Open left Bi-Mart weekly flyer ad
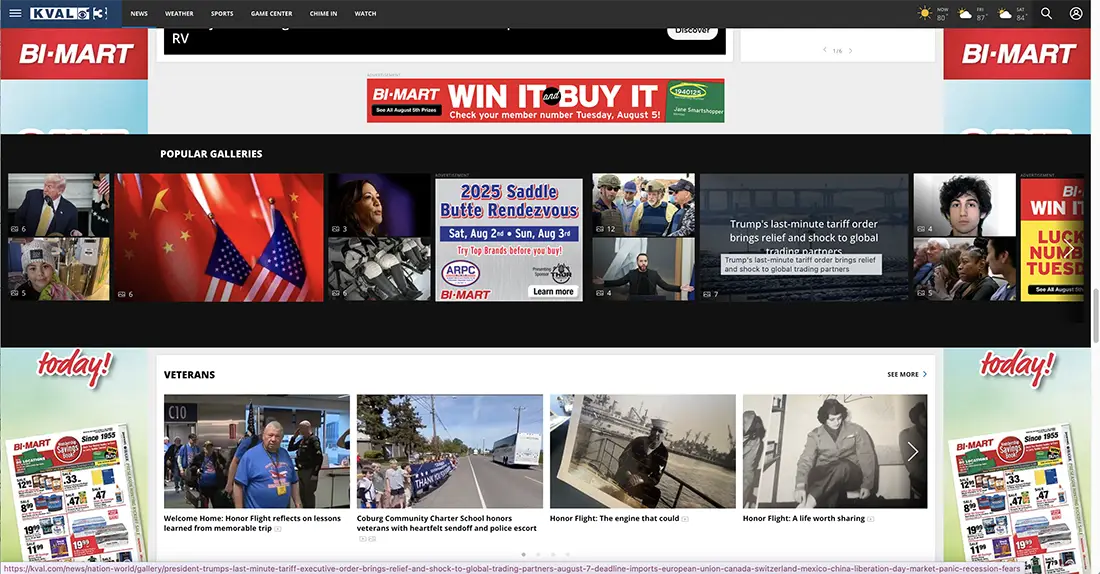Viewport: 1100px width, 574px height. [x=74, y=495]
